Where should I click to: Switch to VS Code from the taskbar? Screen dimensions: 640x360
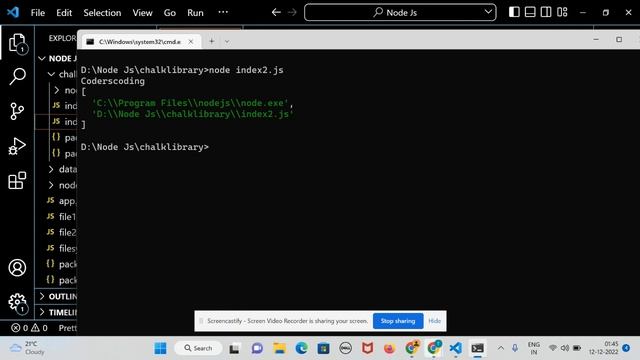coord(456,348)
